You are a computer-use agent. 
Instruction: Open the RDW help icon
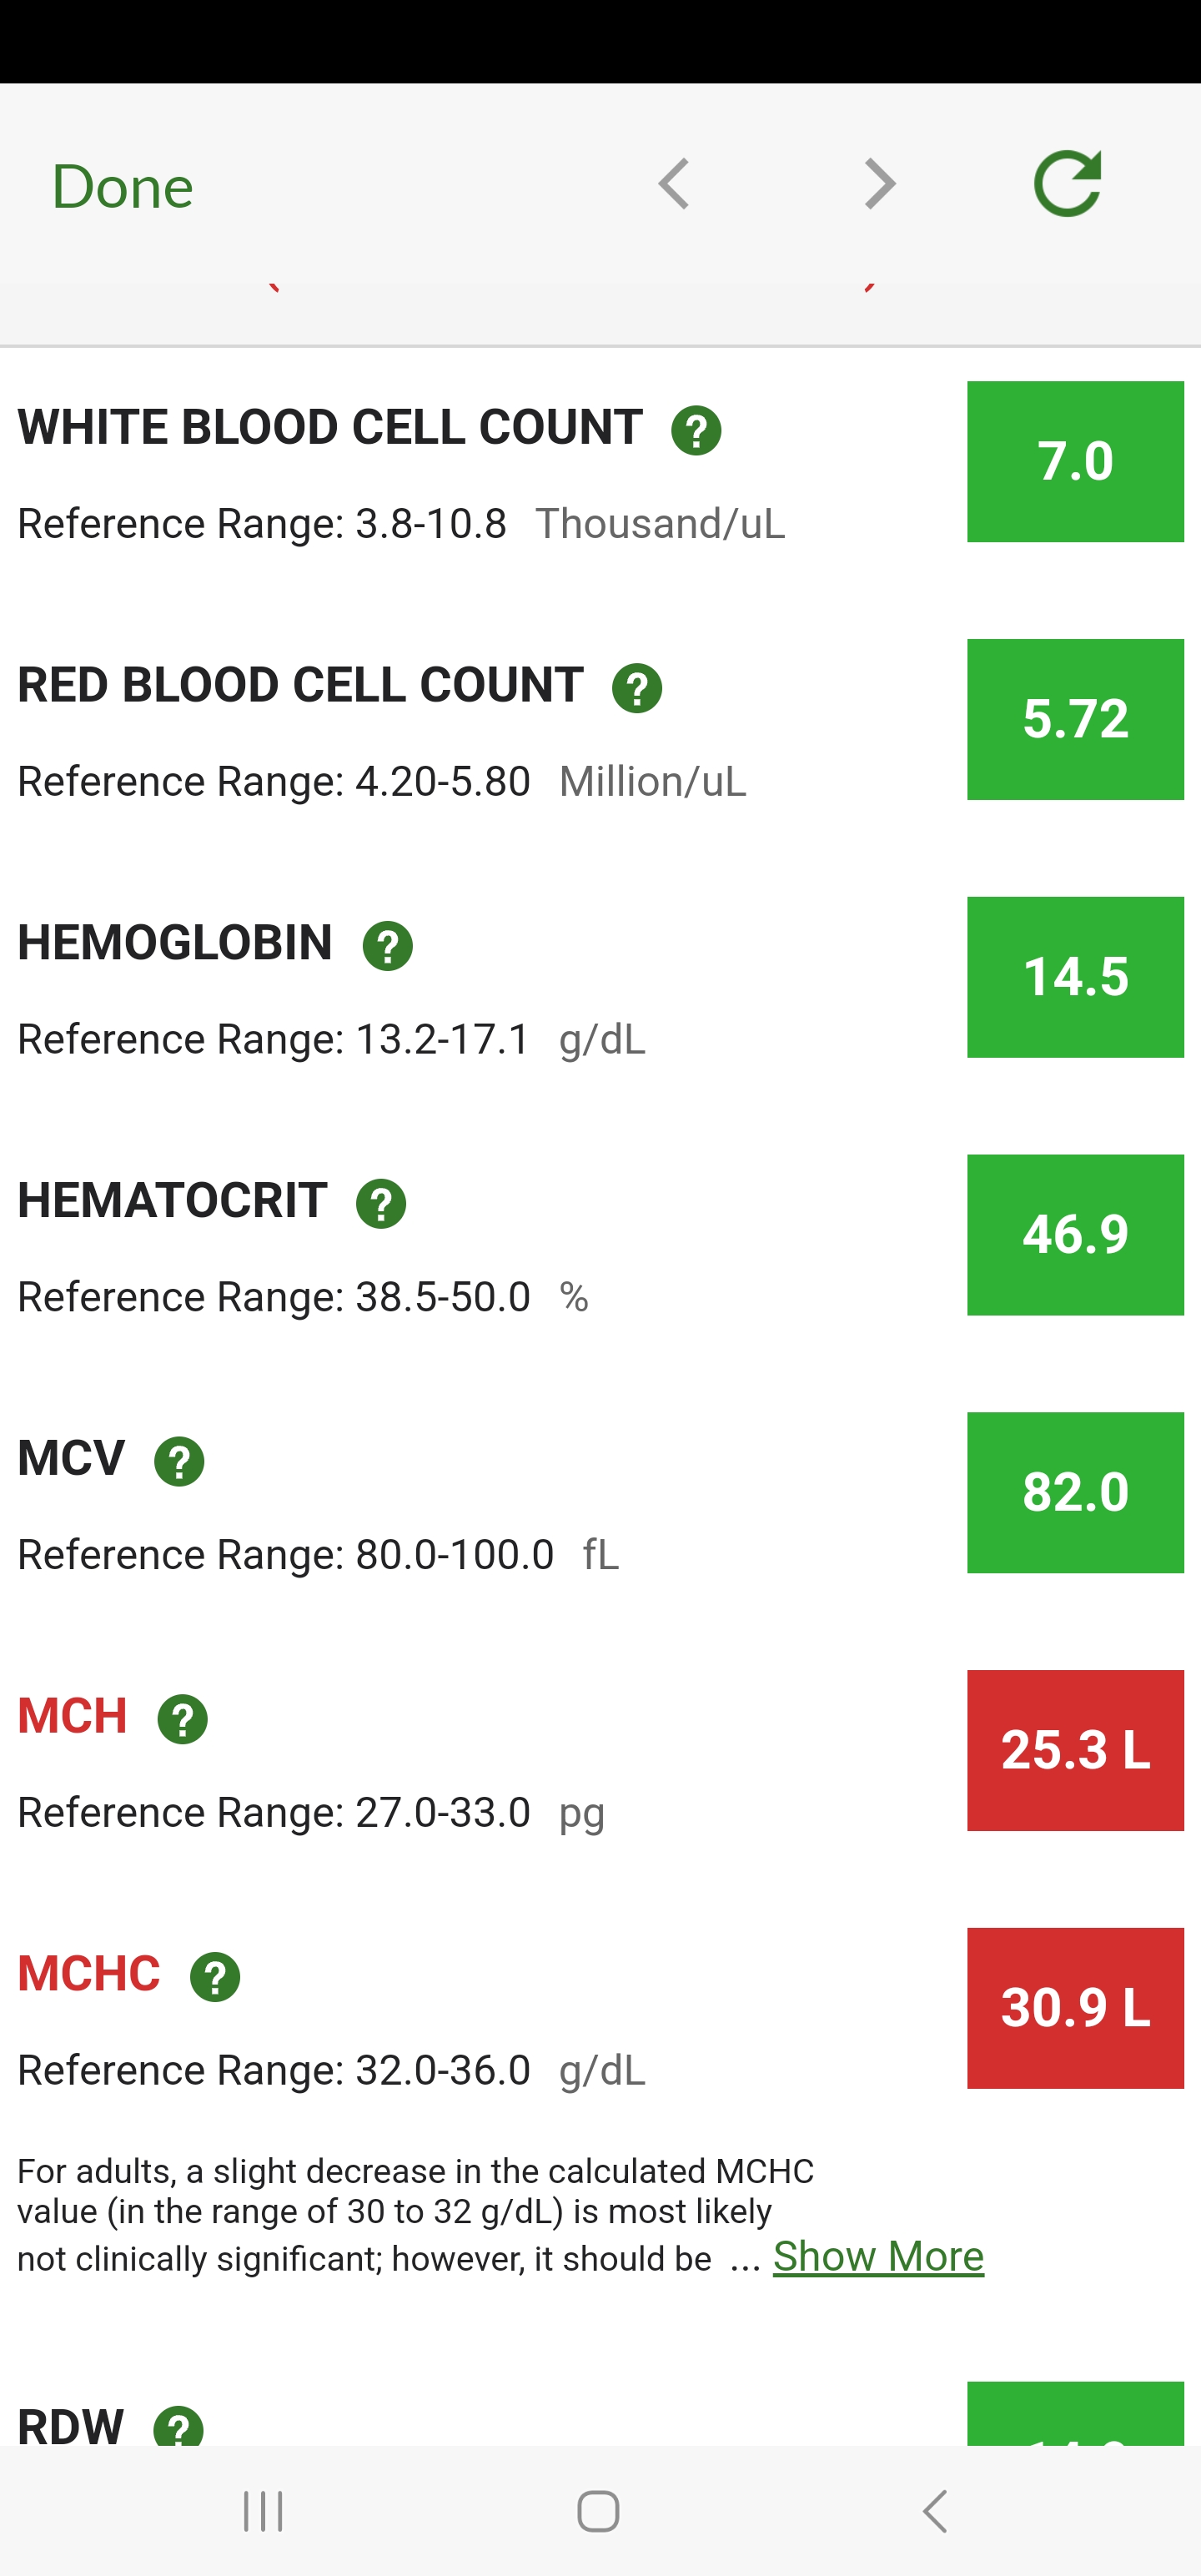click(178, 2428)
